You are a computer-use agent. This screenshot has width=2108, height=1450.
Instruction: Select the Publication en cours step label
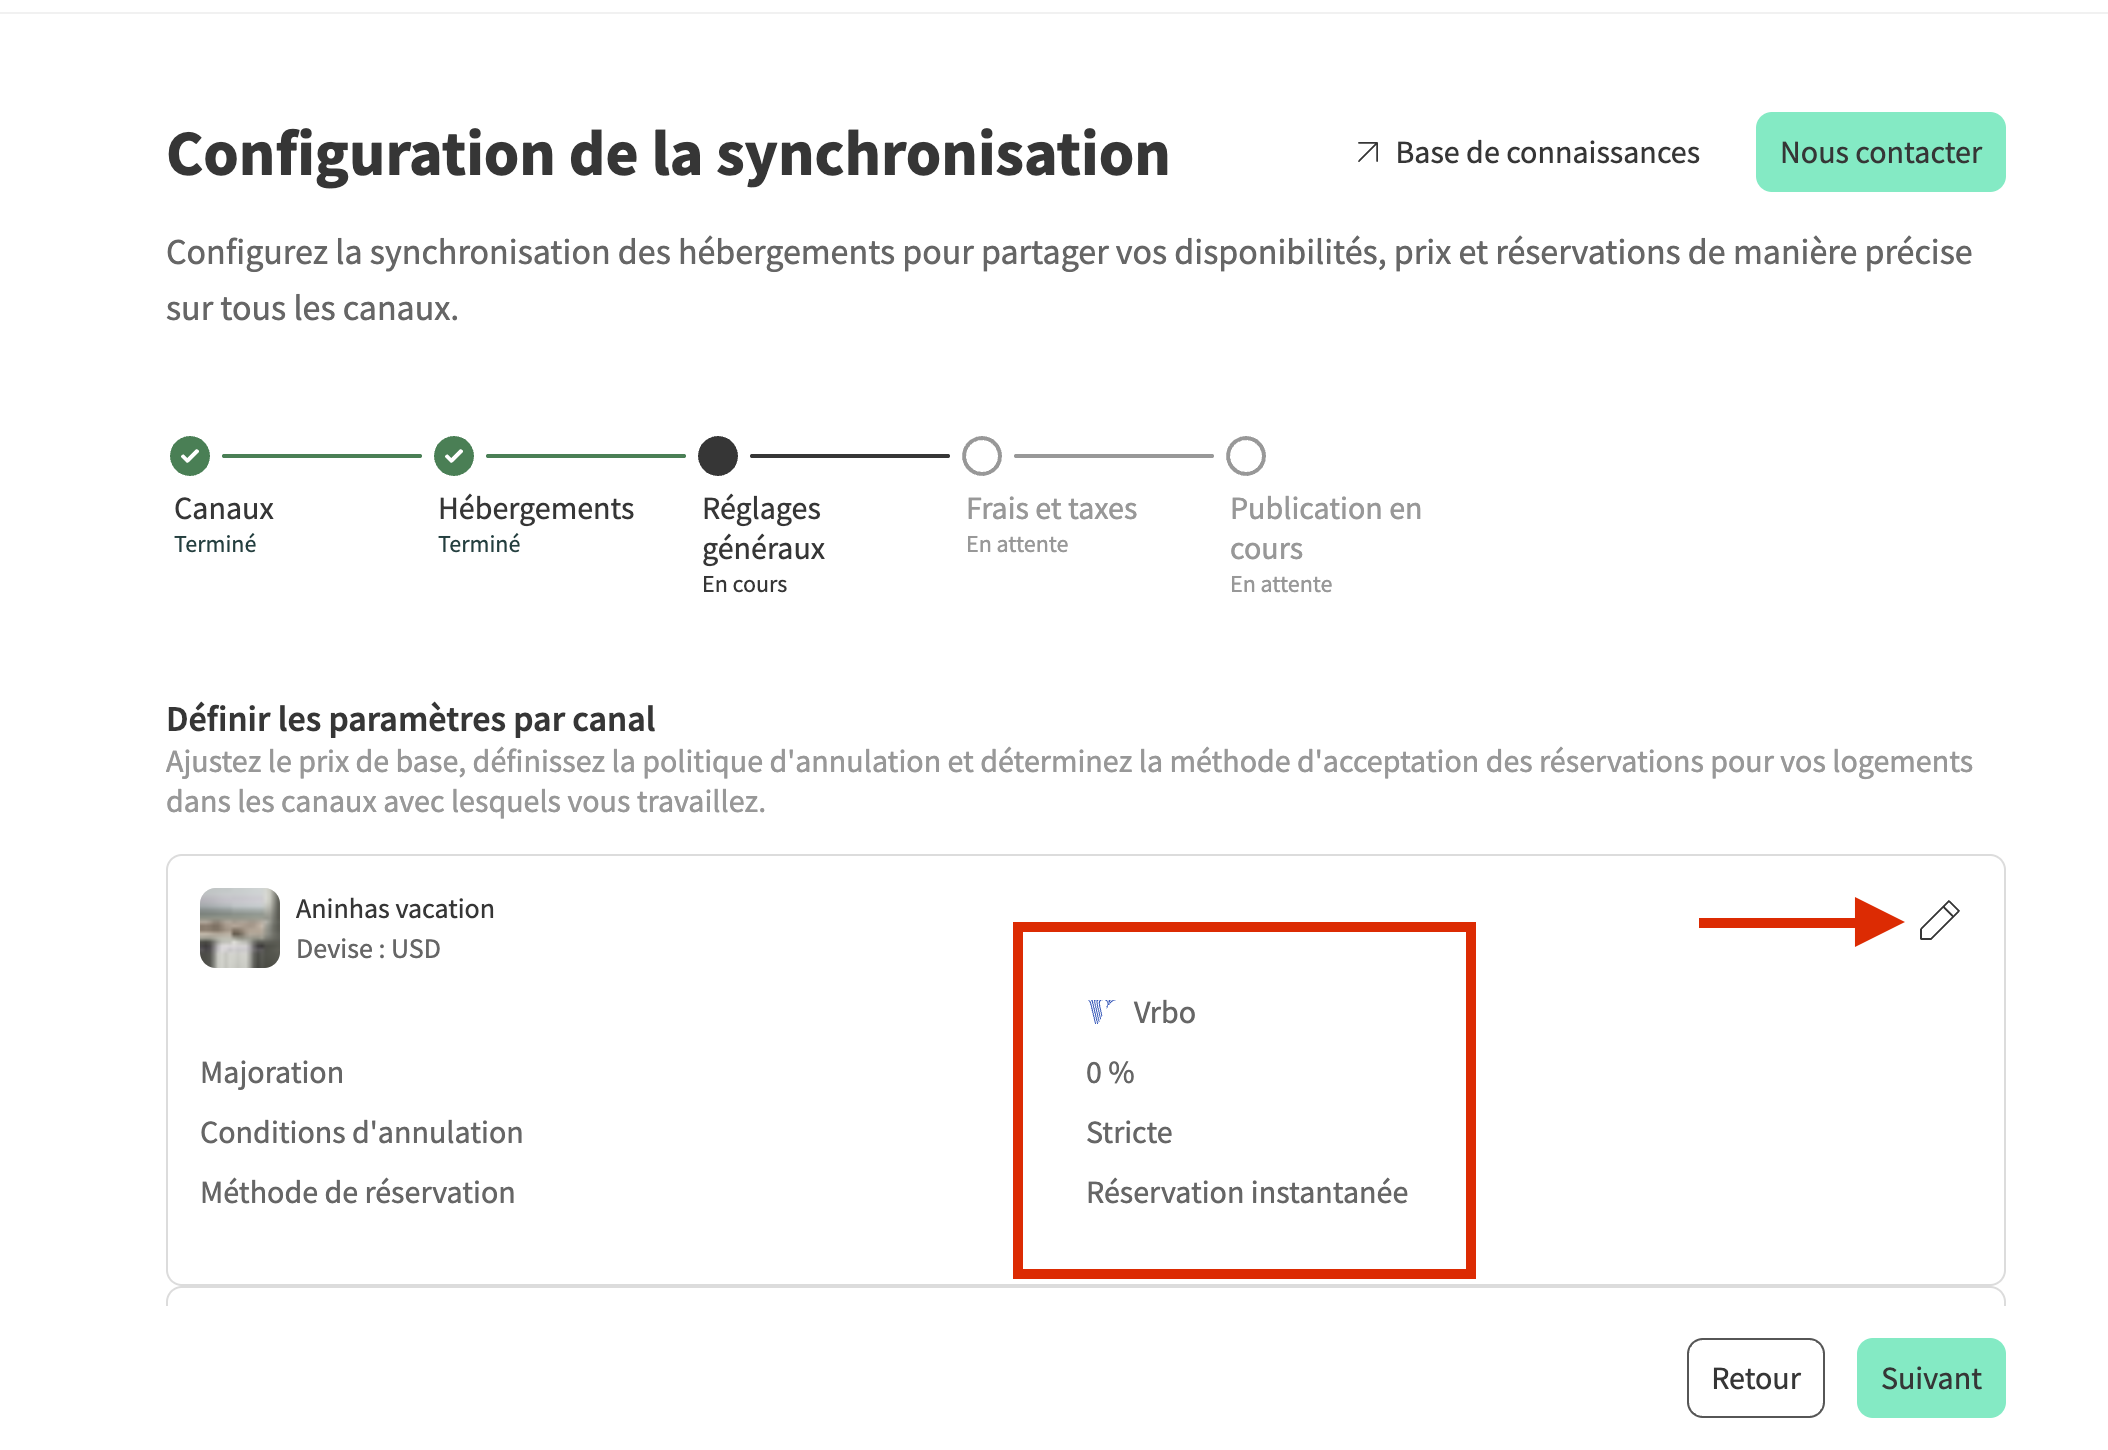point(1325,528)
